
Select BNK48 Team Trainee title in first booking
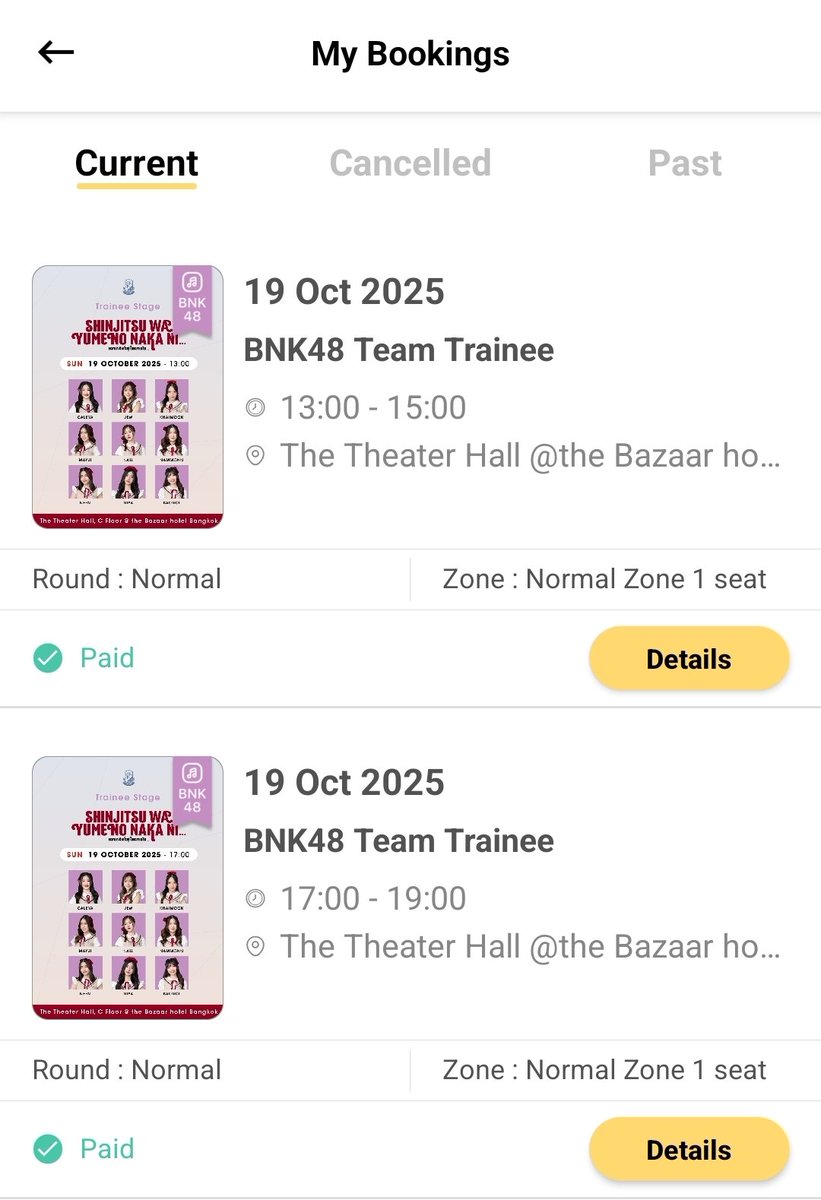tap(399, 350)
